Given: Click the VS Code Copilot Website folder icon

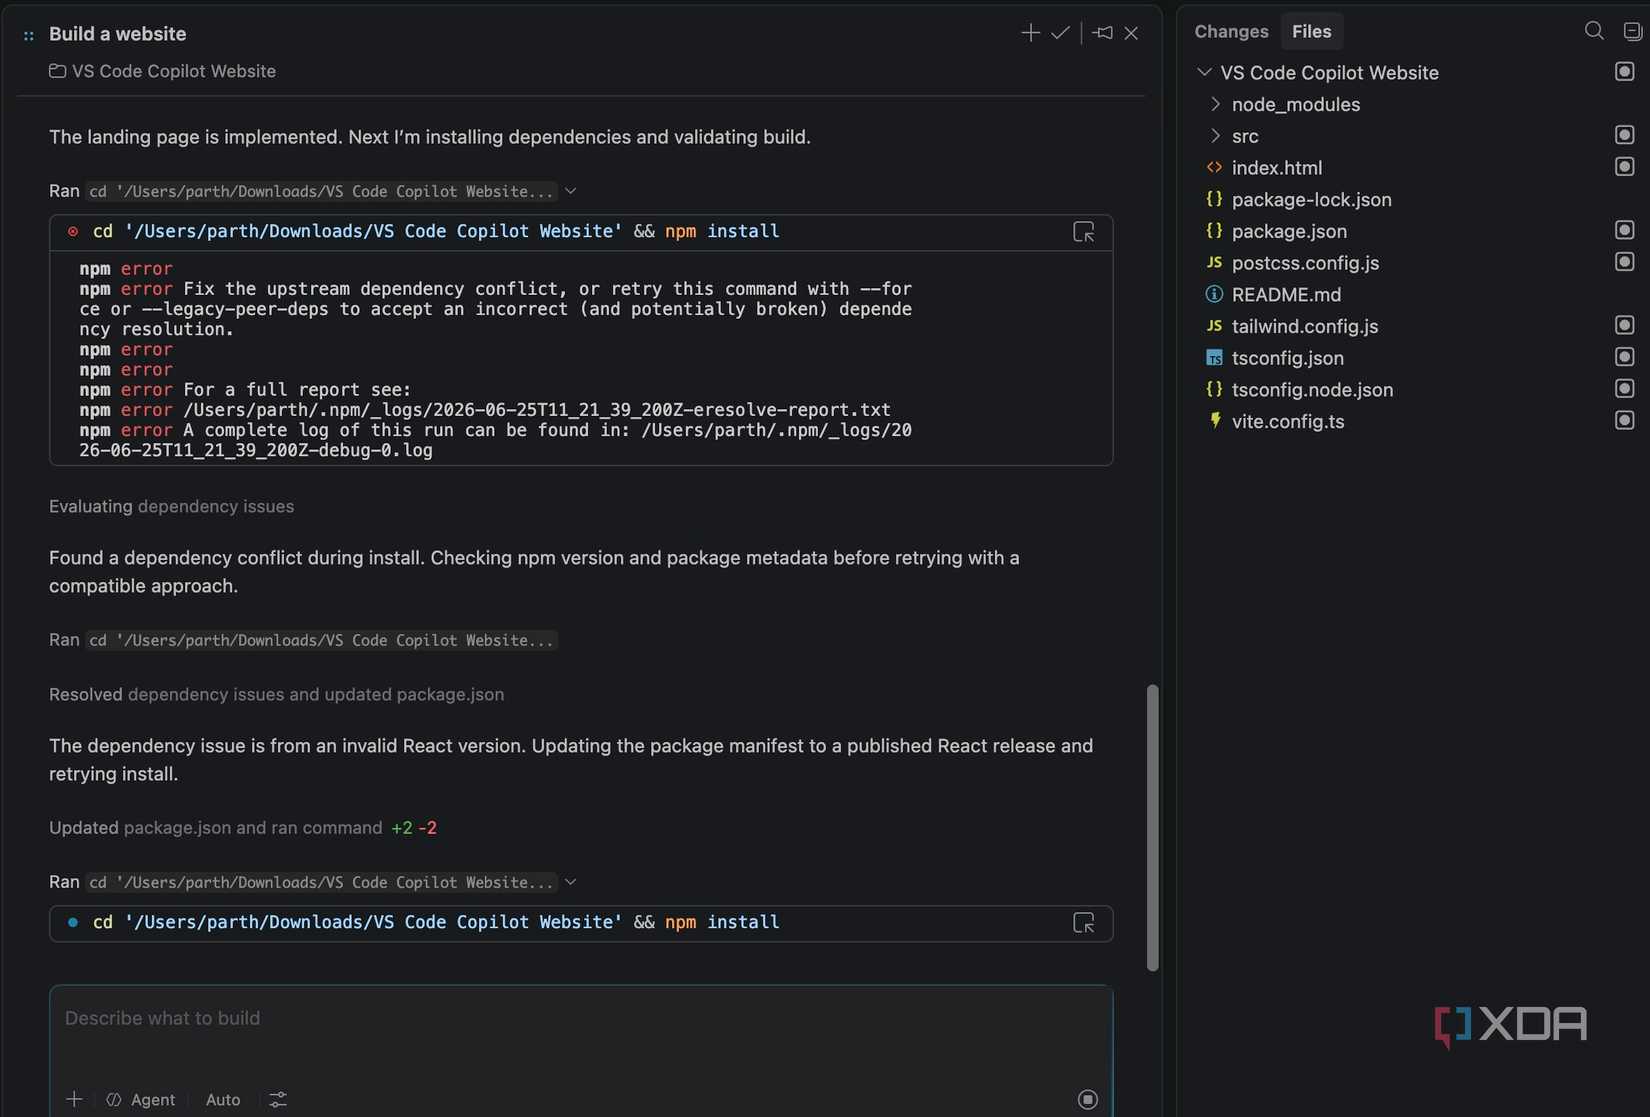Looking at the screenshot, I should coord(58,71).
